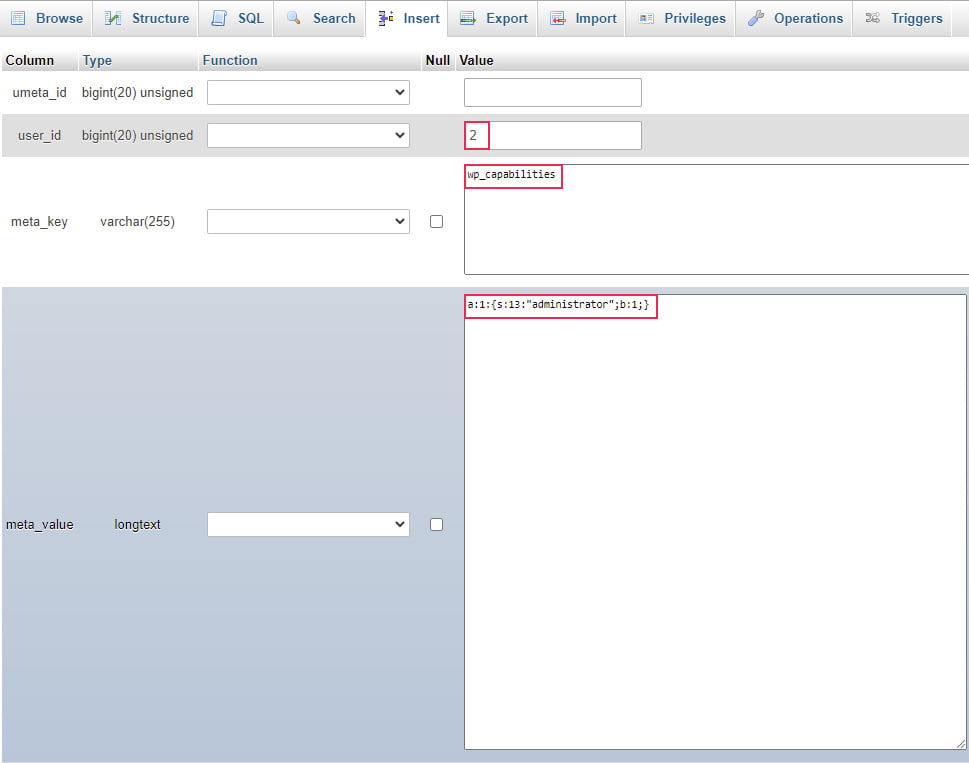This screenshot has height=763, width=969.
Task: Switch to the Operations tab
Action: 794,19
